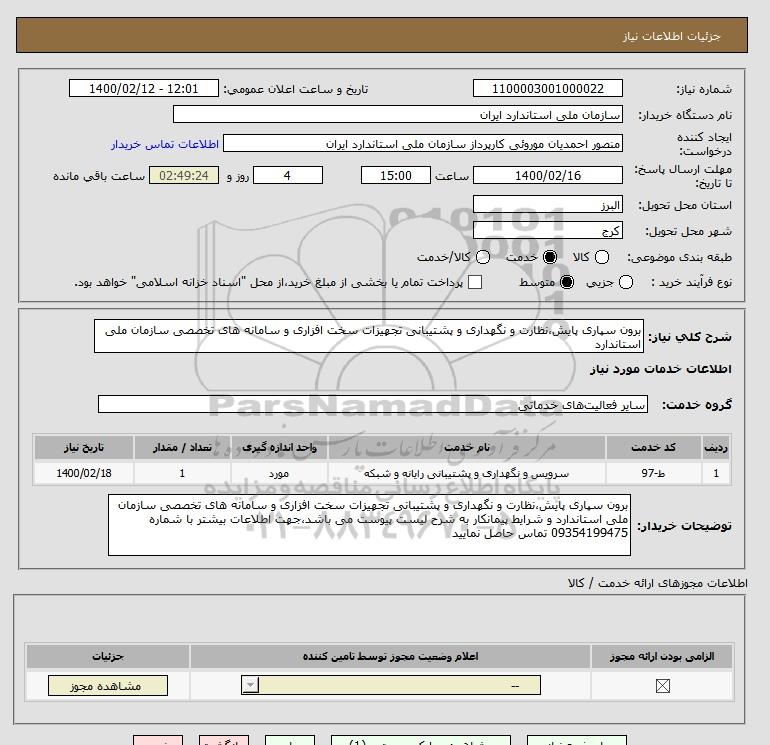Click the ردیف column header
This screenshot has height=745, width=770.
[715, 447]
